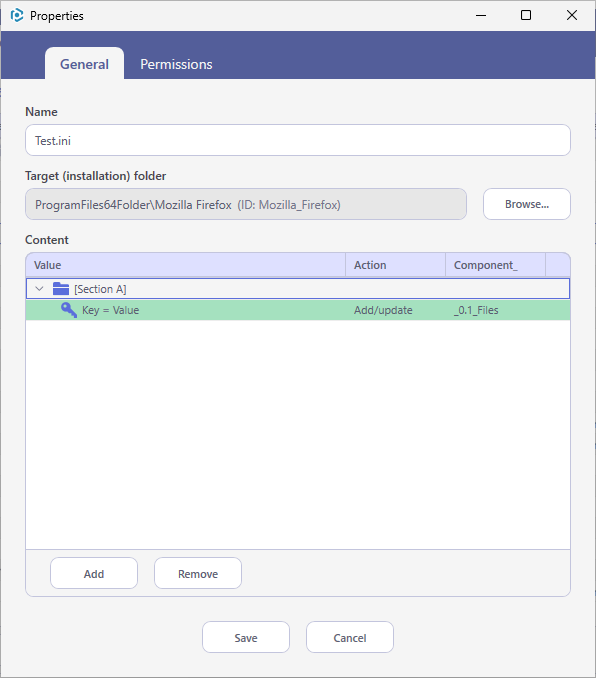Click the Section A folder icon
The width and height of the screenshot is (596, 678).
61,289
